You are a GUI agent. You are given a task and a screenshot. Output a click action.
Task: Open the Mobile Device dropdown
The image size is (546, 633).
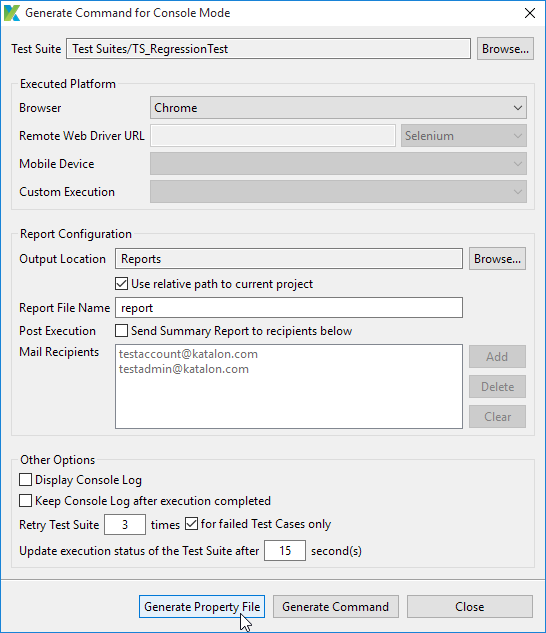pos(338,163)
